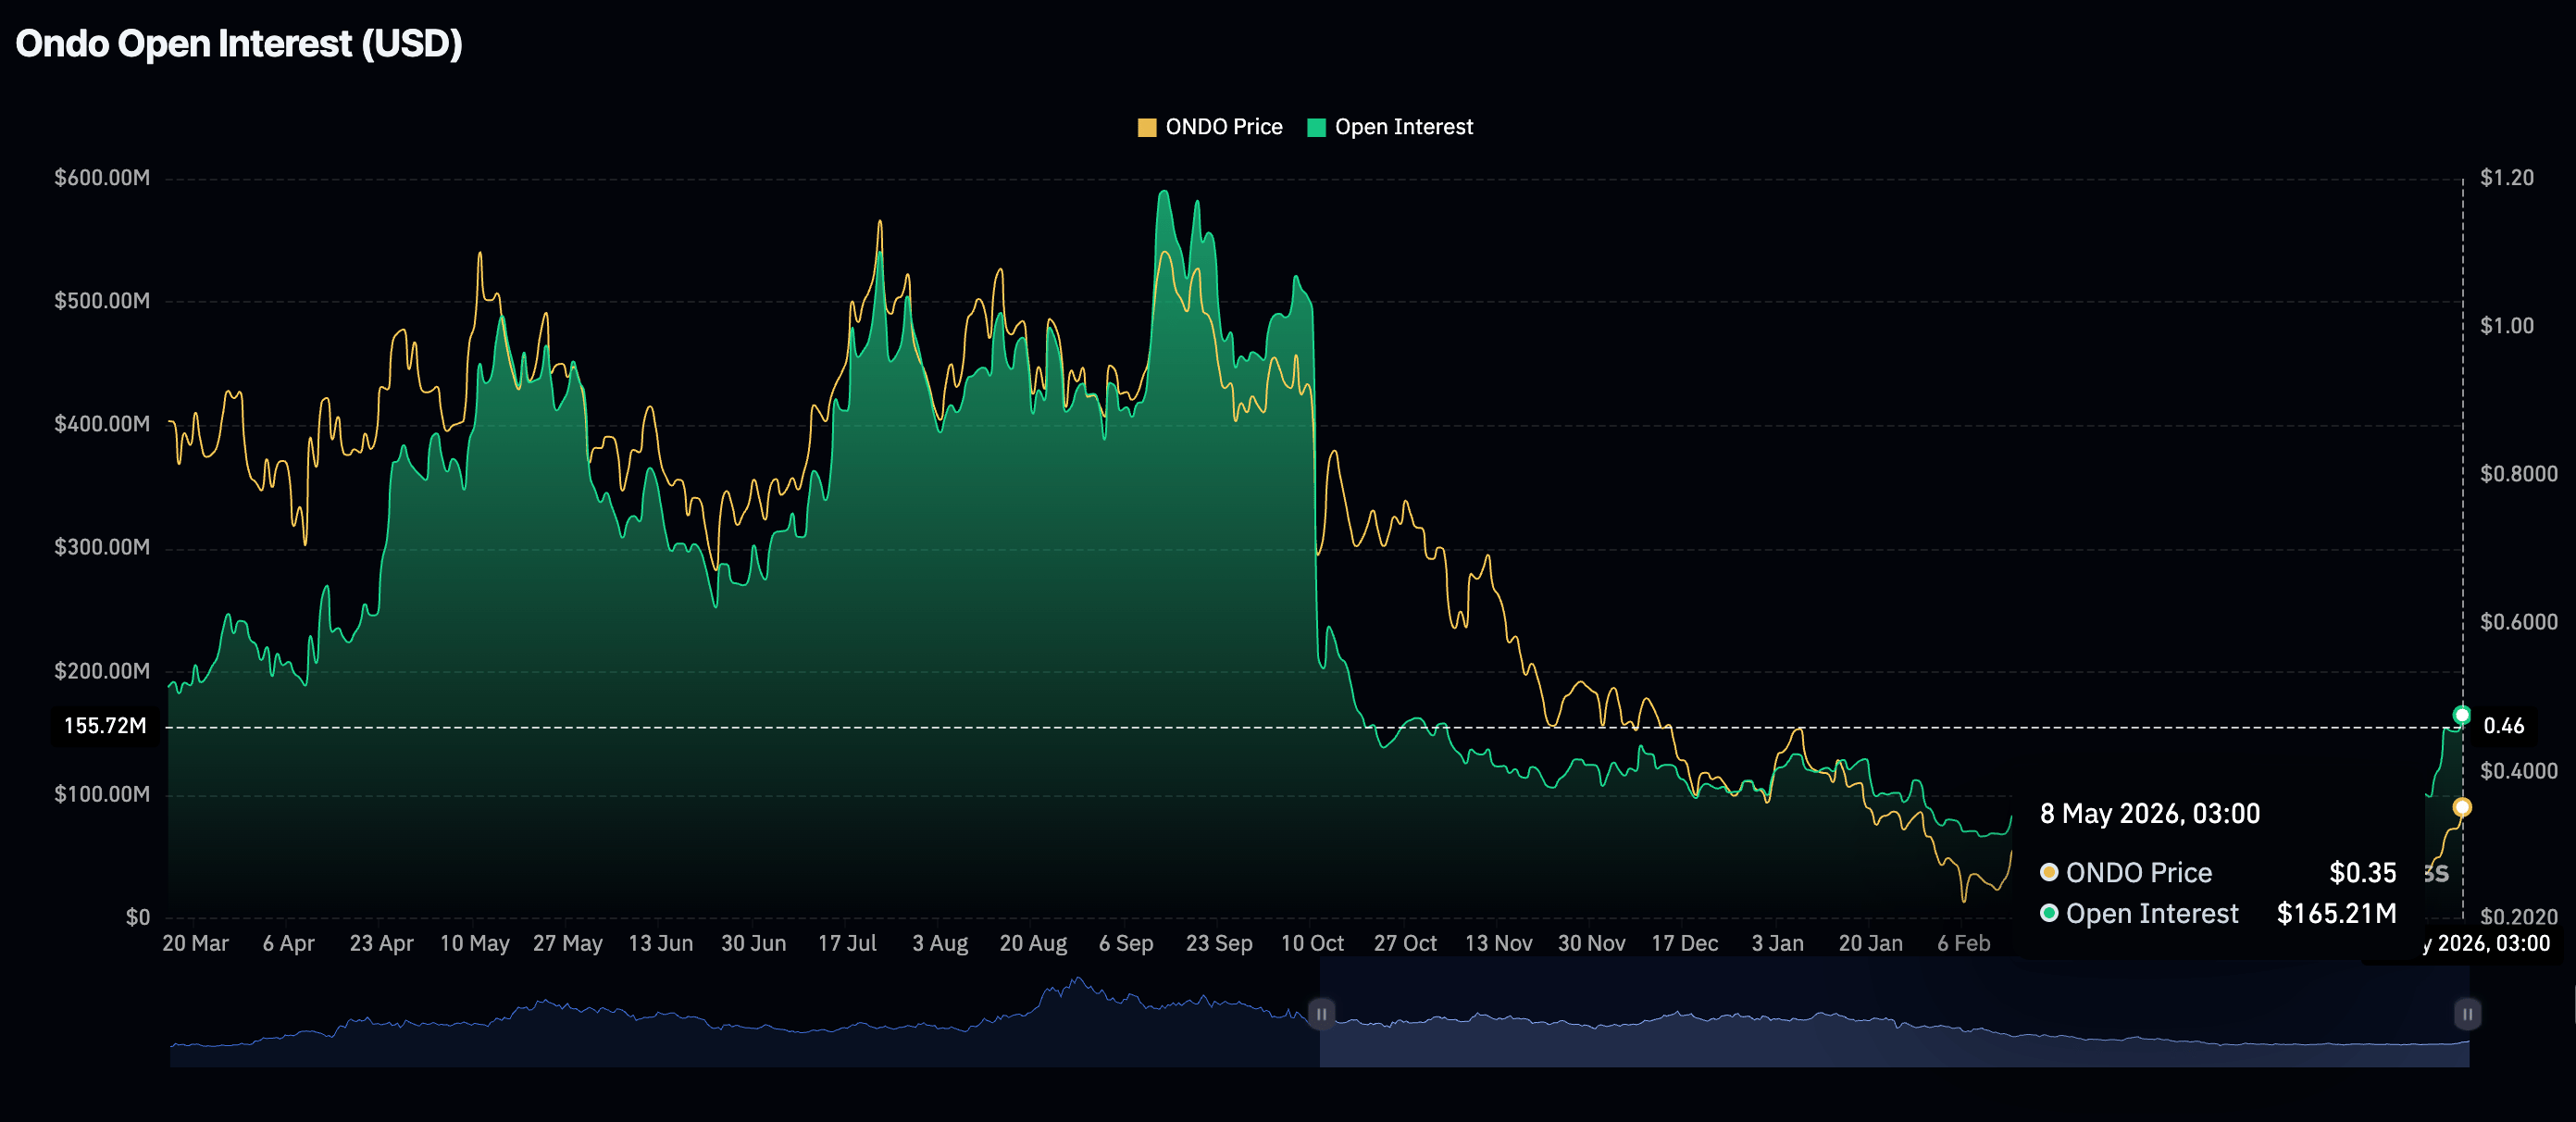The width and height of the screenshot is (2576, 1122).
Task: Click the unselected area of the overview mini-chart
Action: click(744, 1012)
